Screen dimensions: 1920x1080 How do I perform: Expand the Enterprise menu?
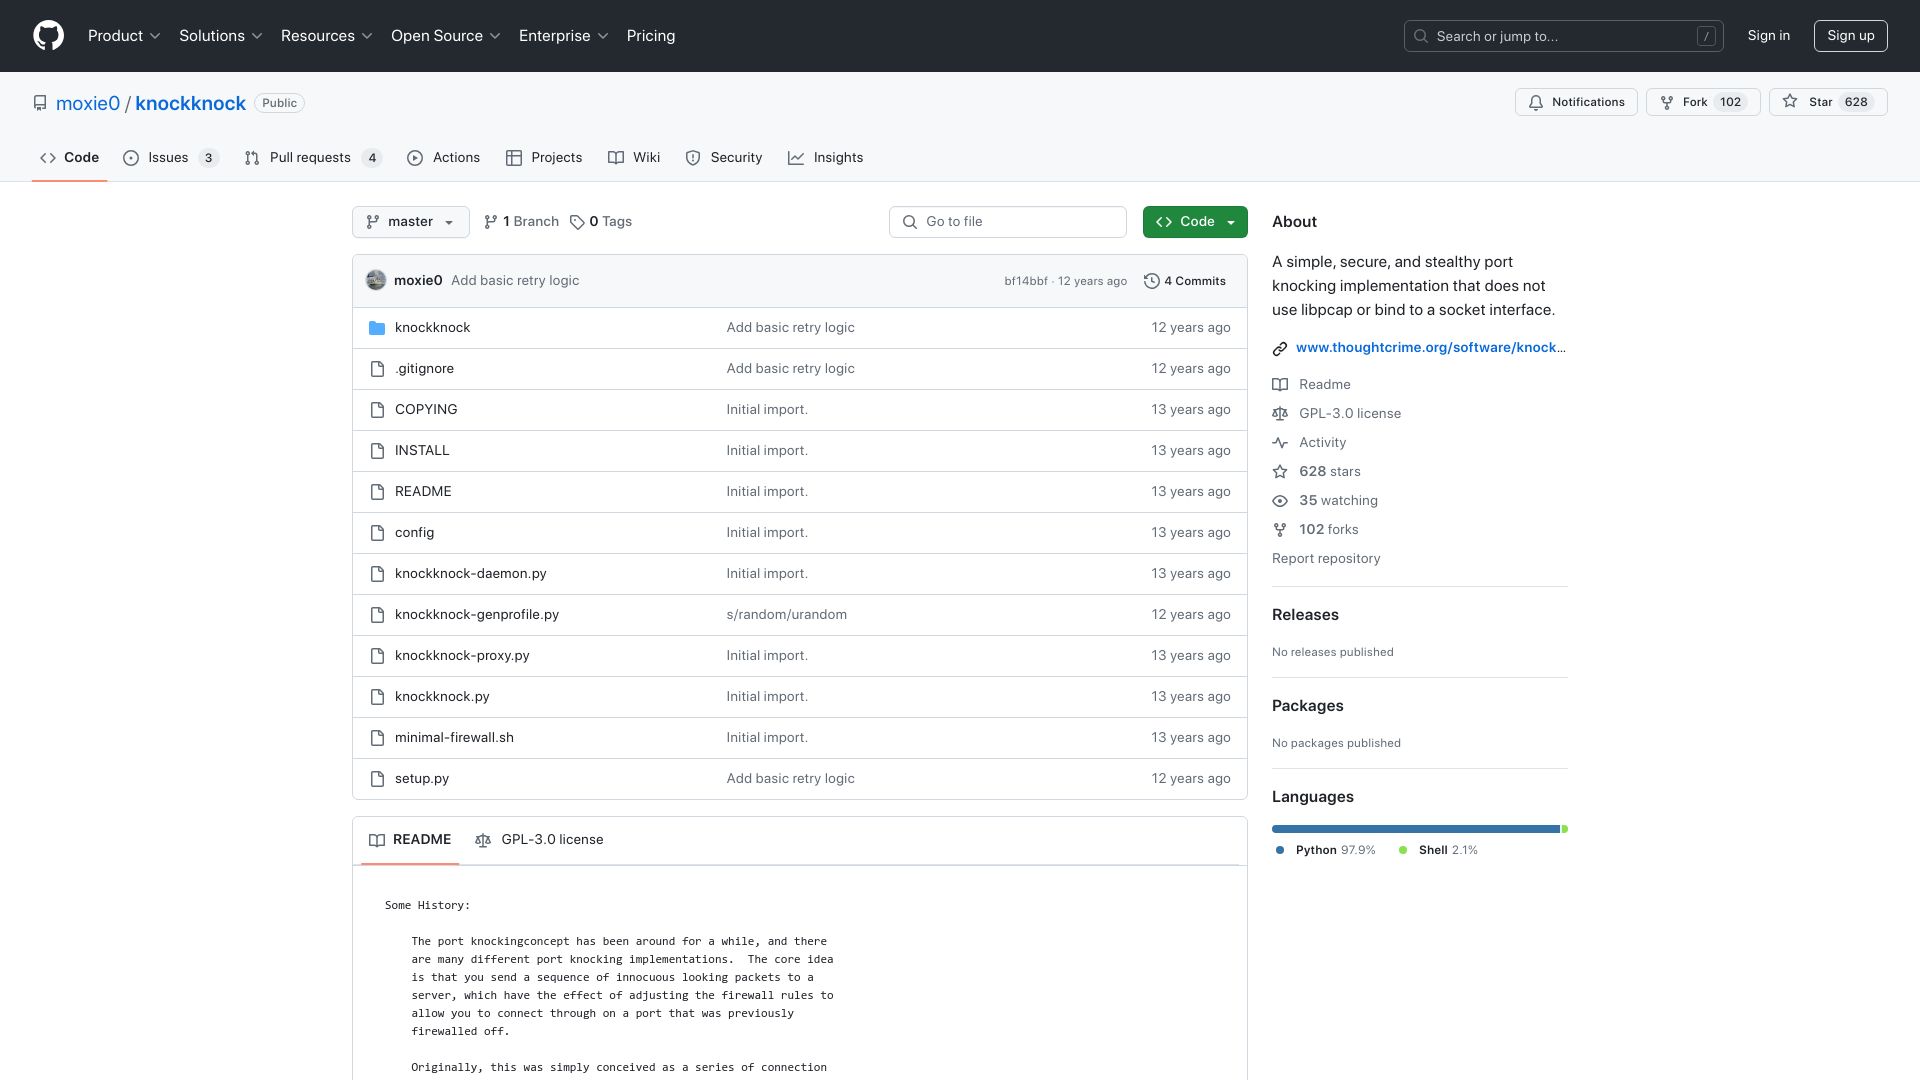click(564, 36)
